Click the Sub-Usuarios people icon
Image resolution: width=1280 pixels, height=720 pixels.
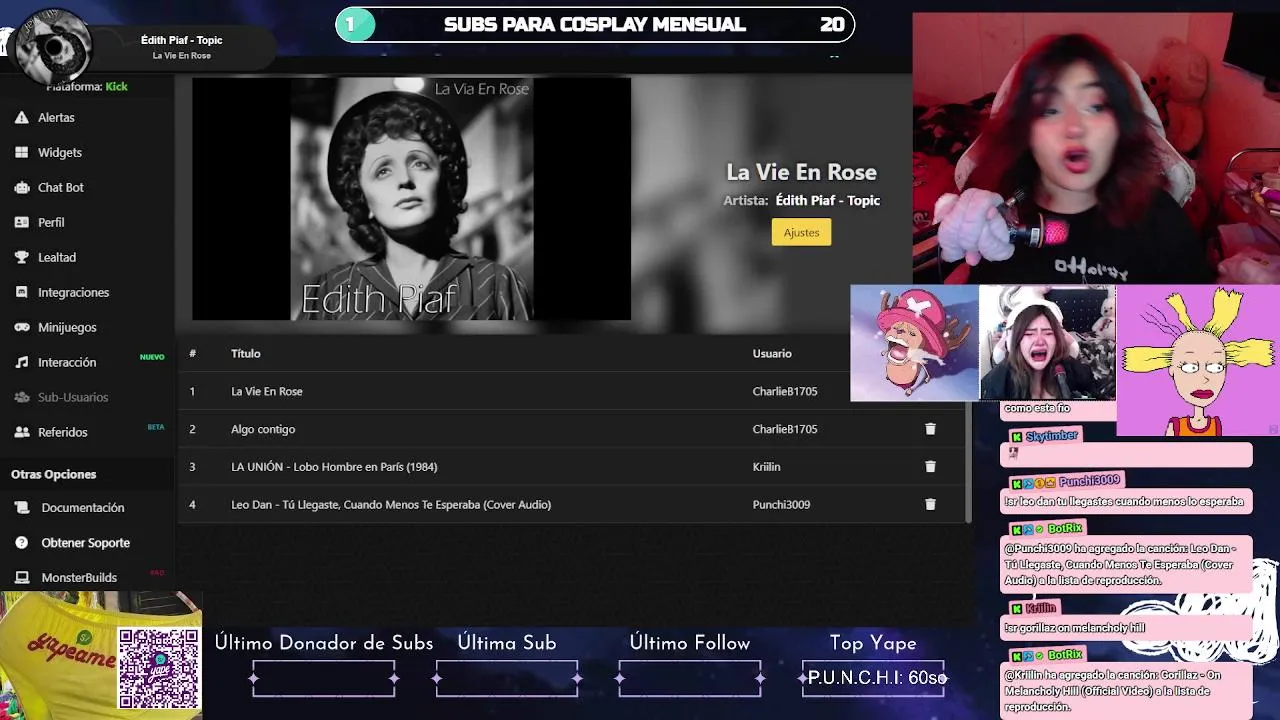point(21,397)
